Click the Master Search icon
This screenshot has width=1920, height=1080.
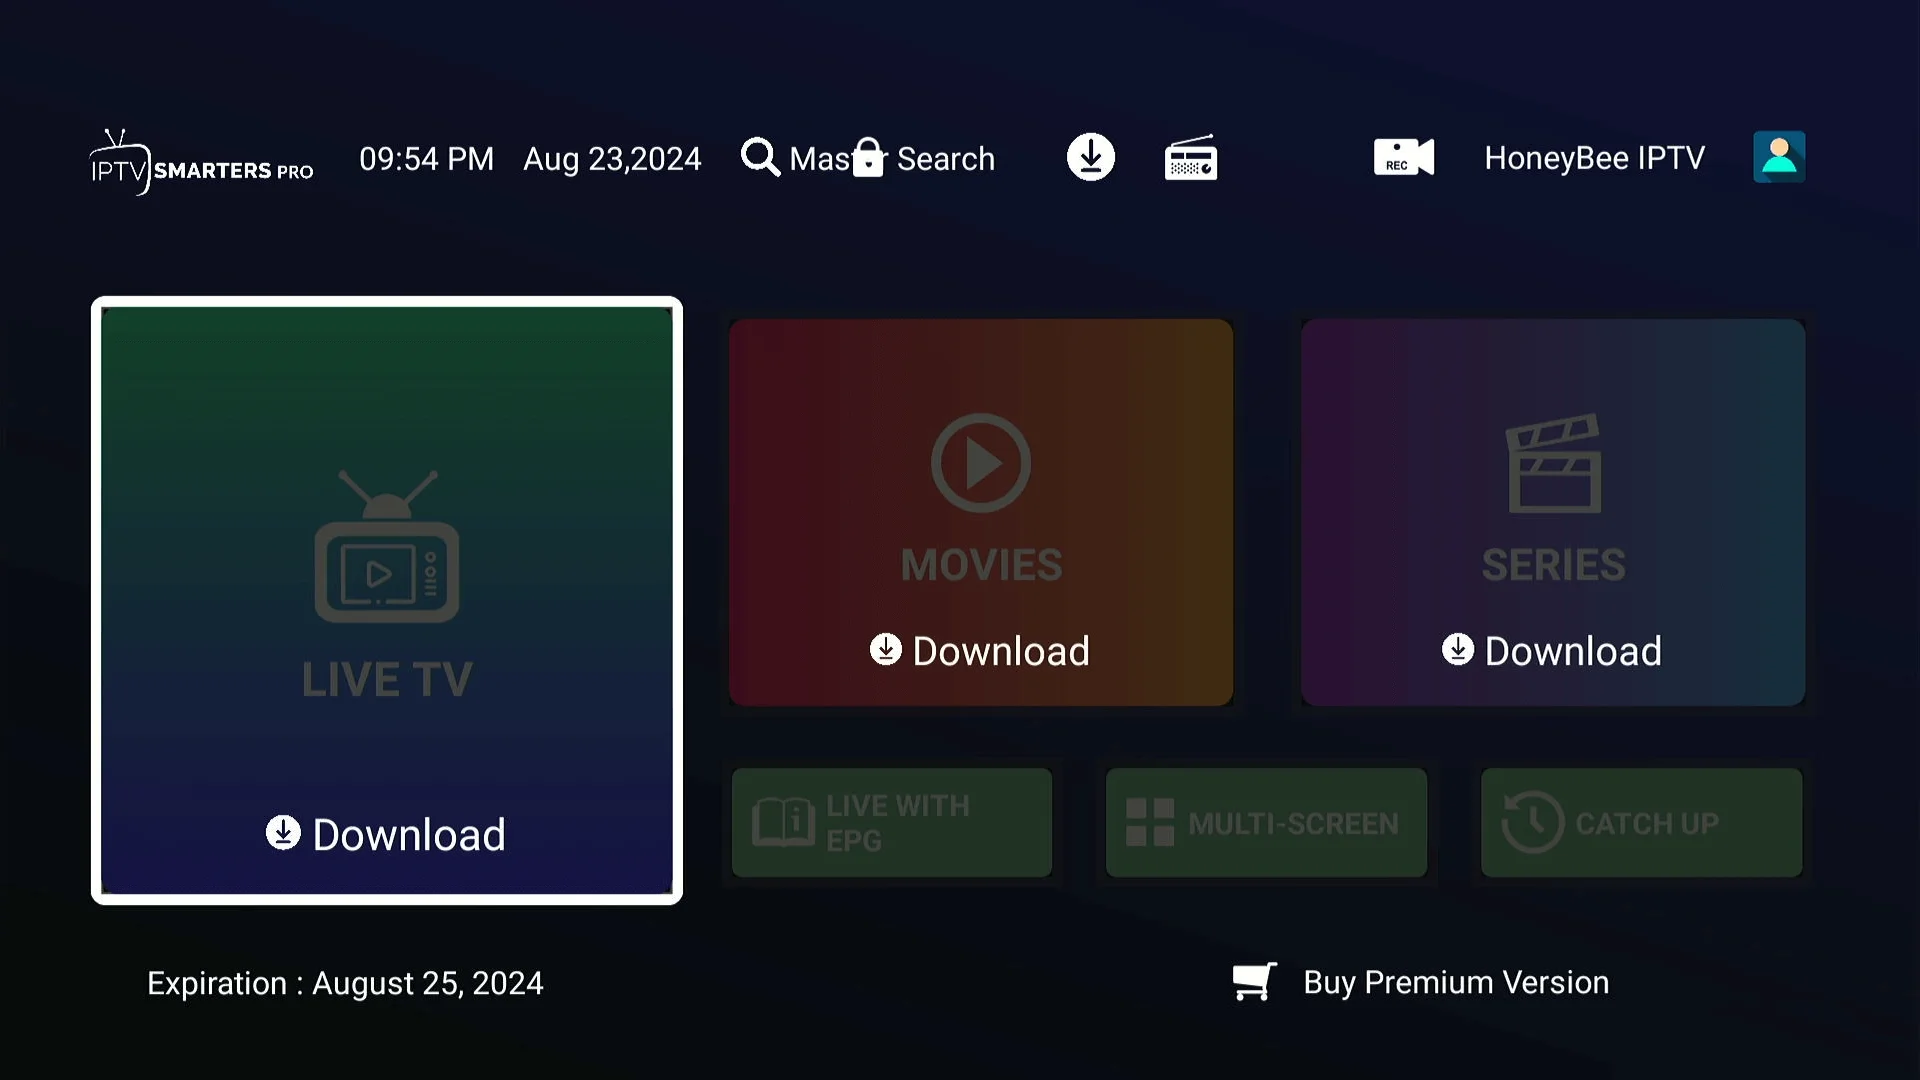[x=761, y=158]
